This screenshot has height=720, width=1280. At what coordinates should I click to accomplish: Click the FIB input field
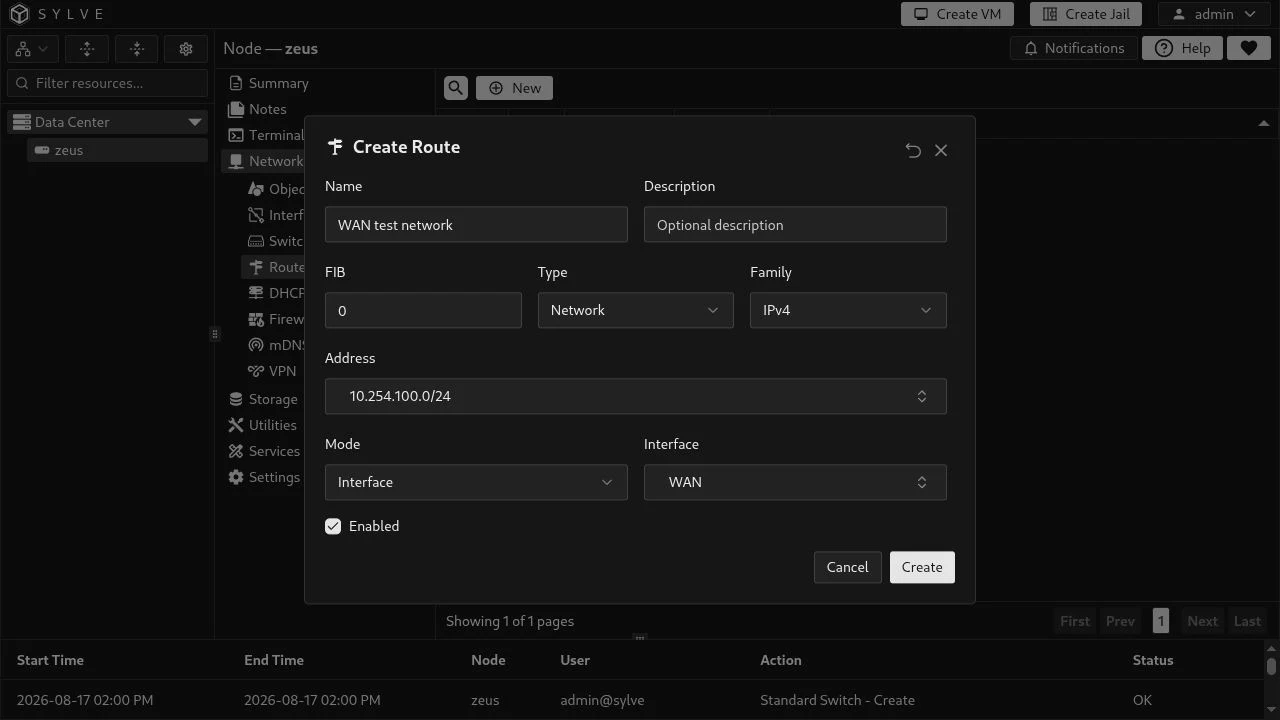(423, 311)
